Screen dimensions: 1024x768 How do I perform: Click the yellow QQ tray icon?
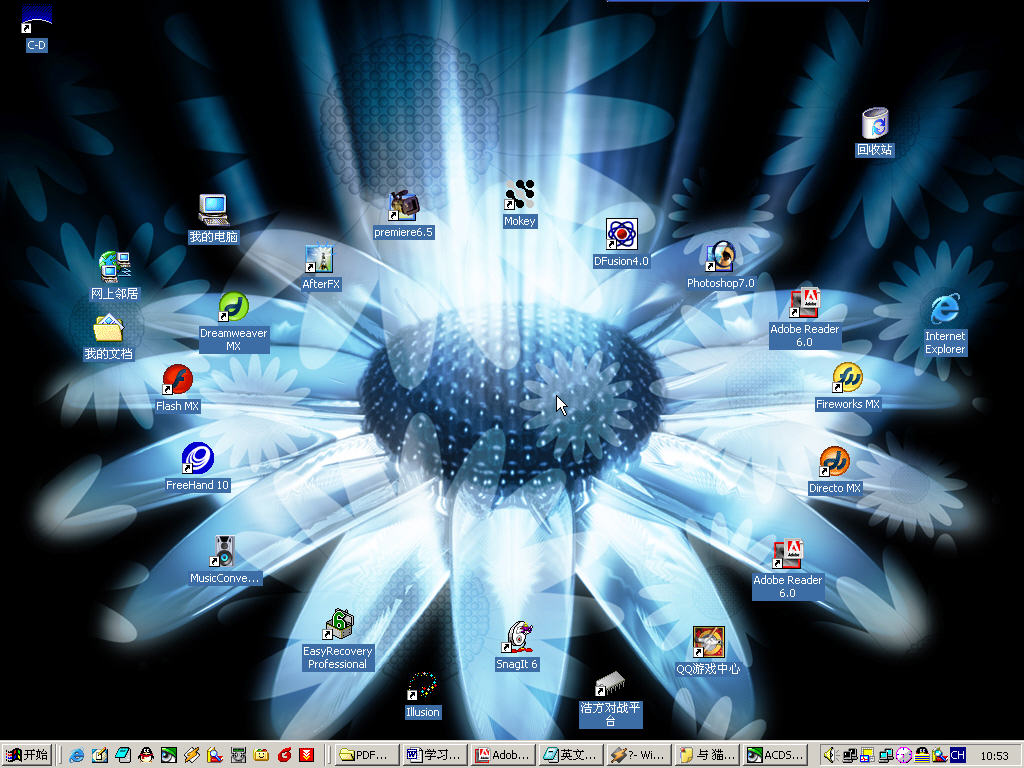coord(921,756)
